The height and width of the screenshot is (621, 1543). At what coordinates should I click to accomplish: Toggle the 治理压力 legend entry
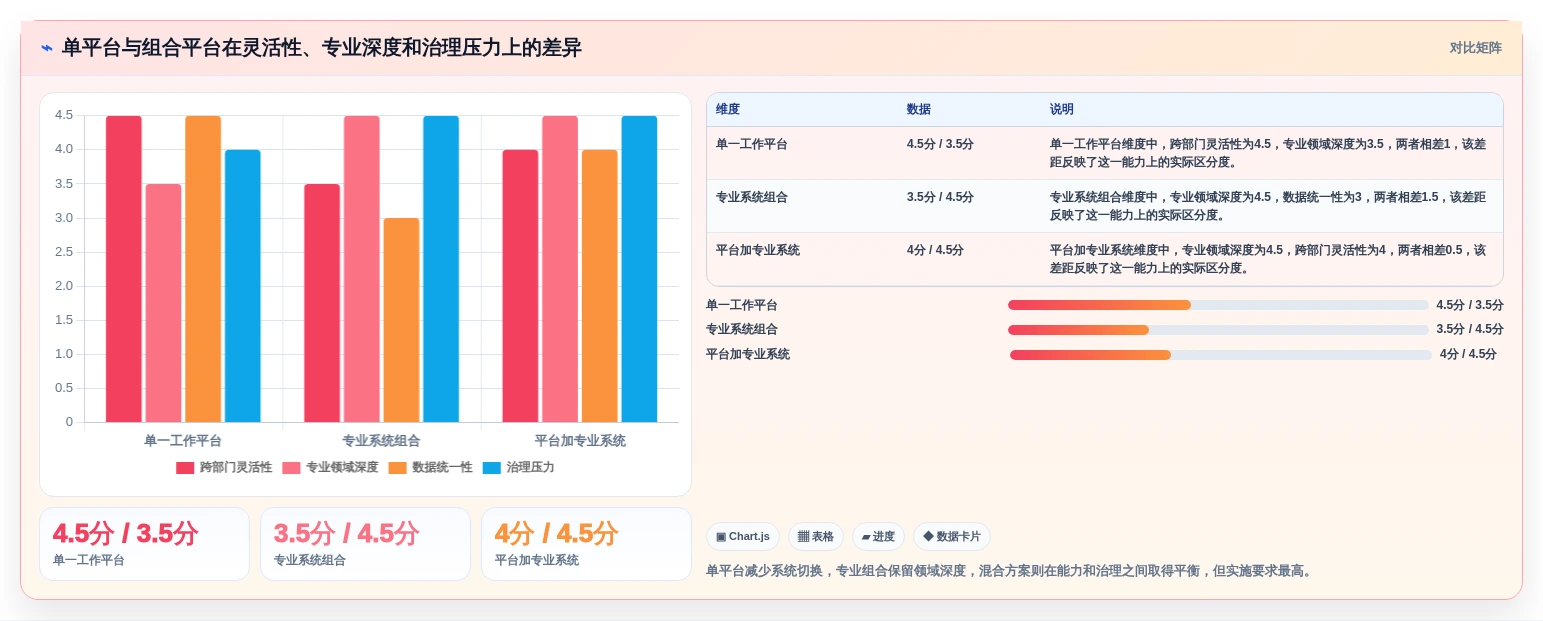pos(518,467)
